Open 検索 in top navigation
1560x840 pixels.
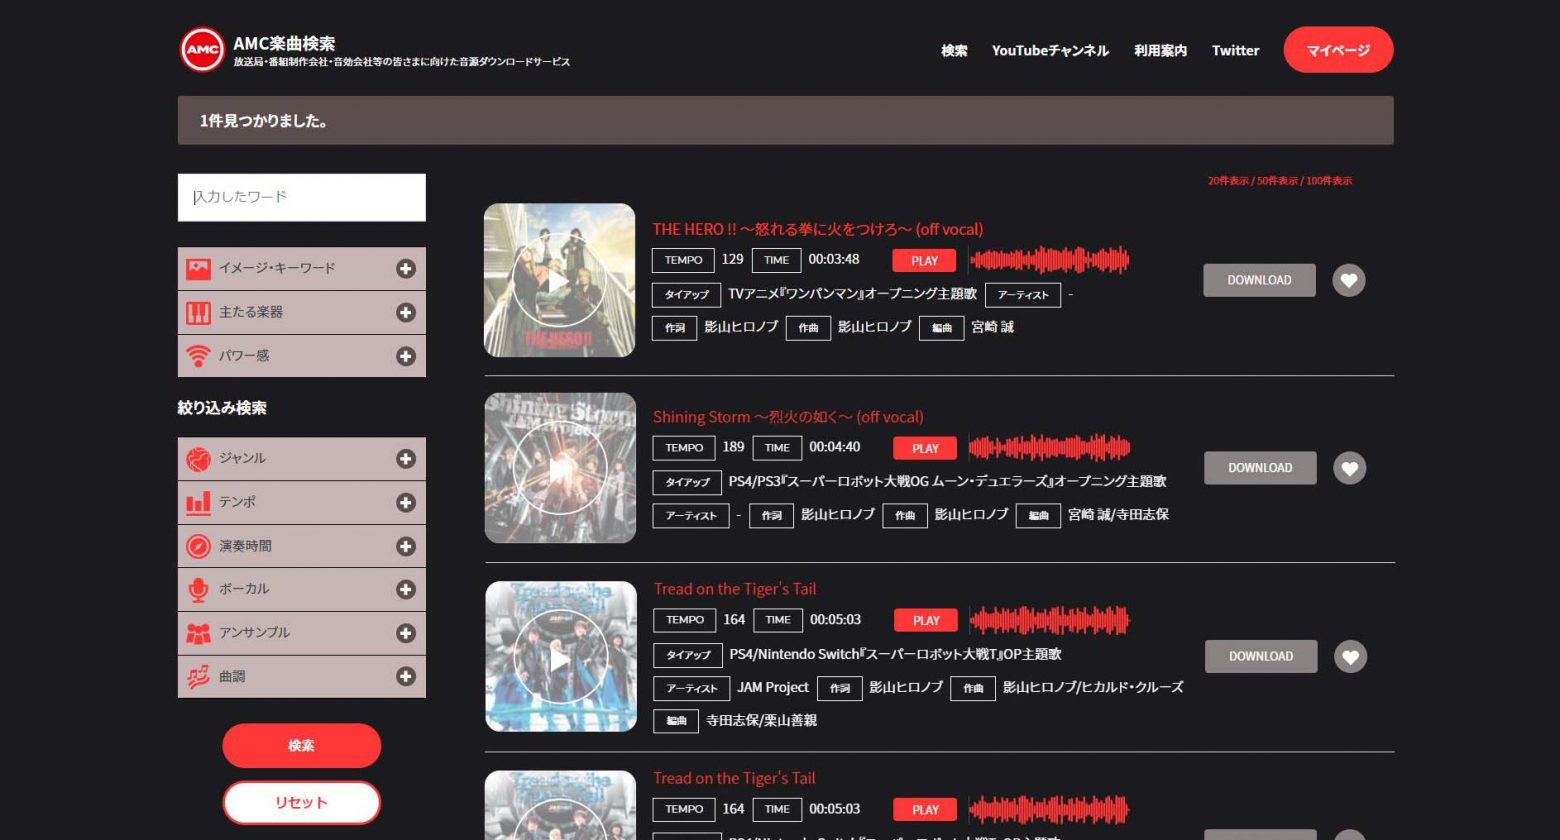coord(954,50)
